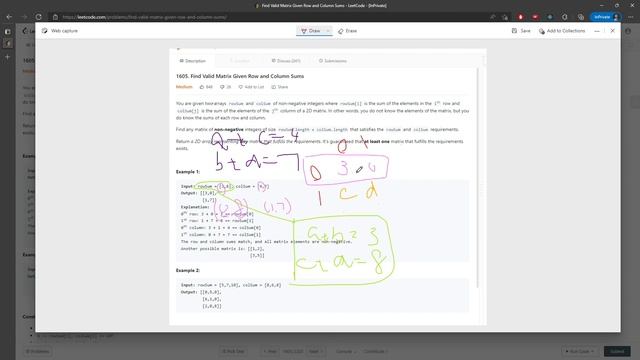Switch to the Discuss tab
Screen dimensions: 640x360
(286, 61)
